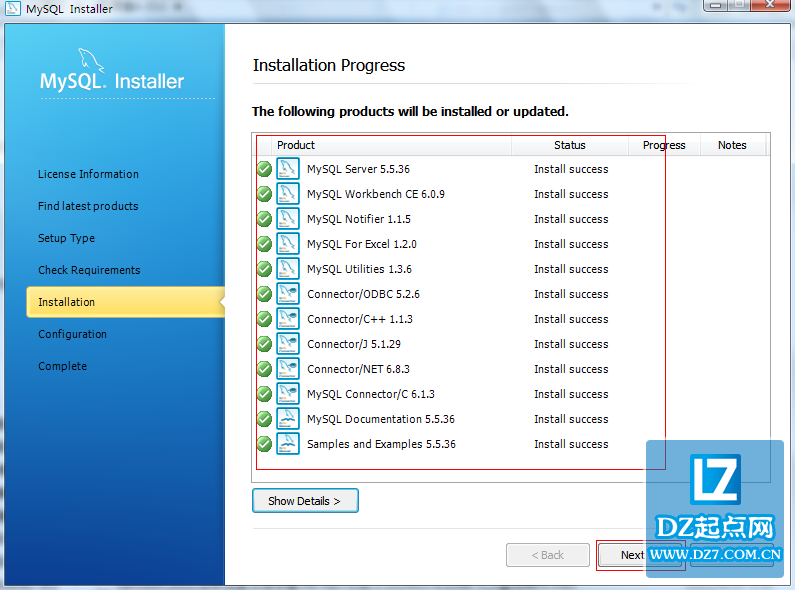795x590 pixels.
Task: Click the Progress column header
Action: [664, 145]
